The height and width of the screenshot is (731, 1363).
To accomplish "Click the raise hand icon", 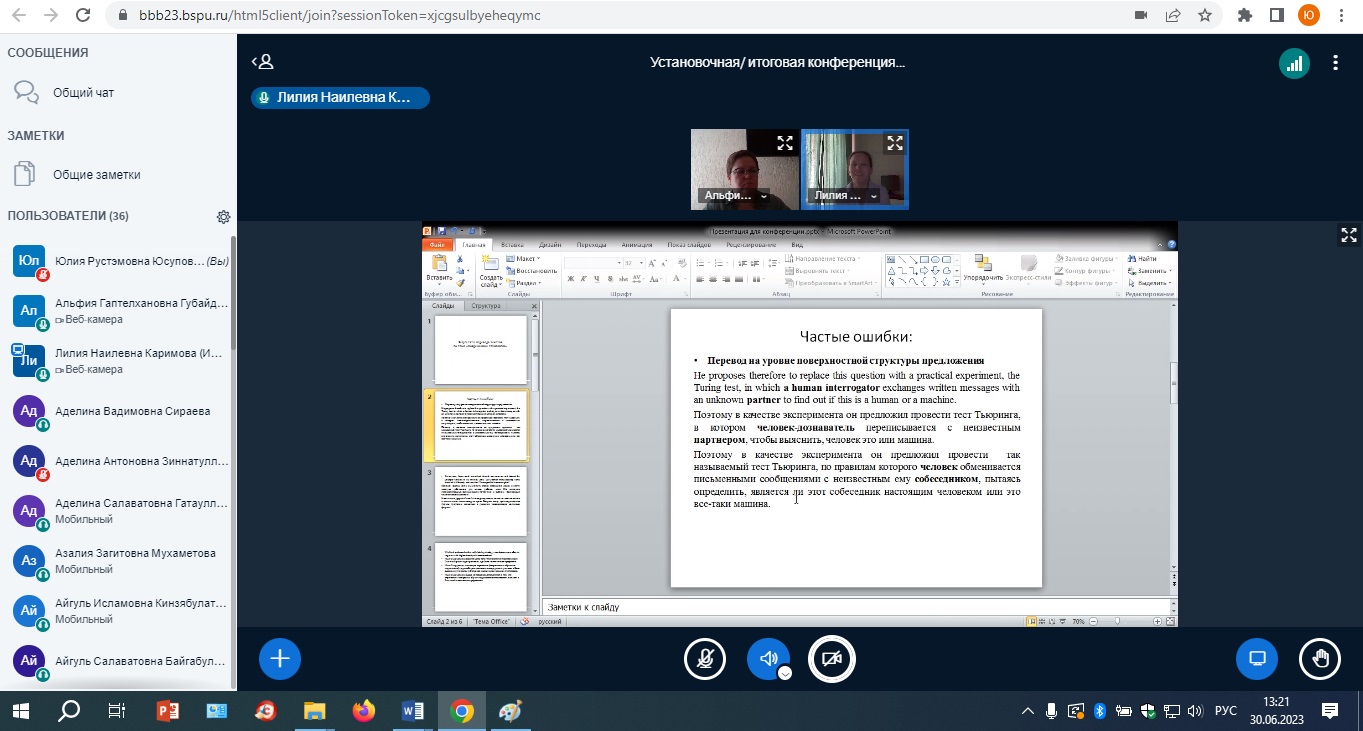I will pos(1320,658).
